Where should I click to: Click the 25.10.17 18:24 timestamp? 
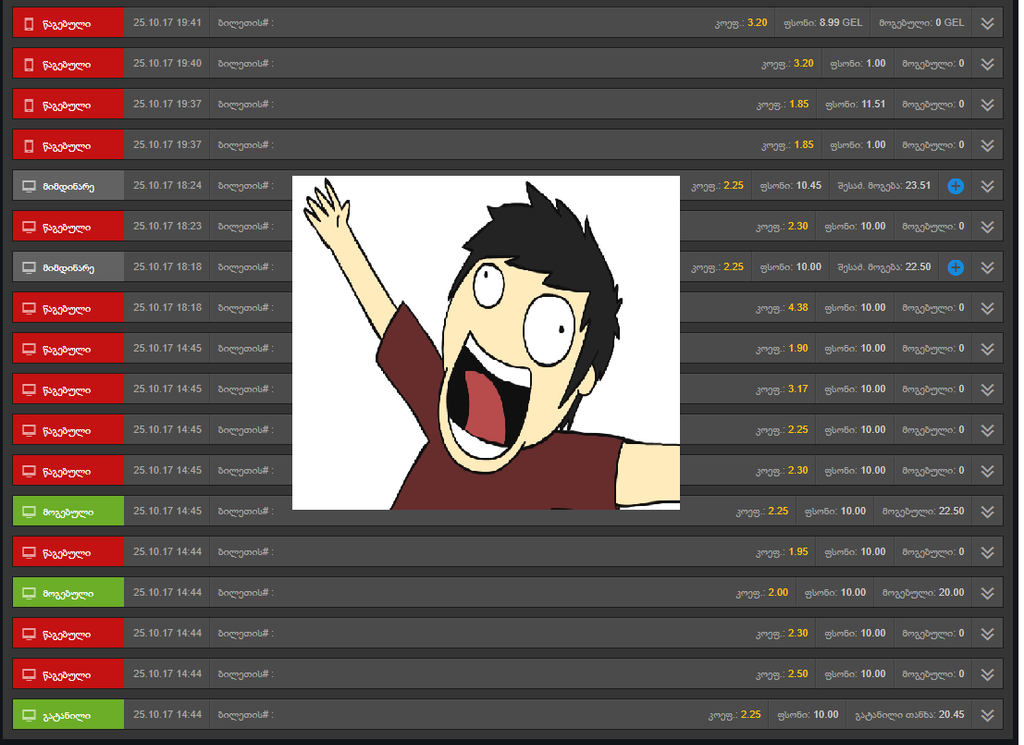(x=167, y=185)
